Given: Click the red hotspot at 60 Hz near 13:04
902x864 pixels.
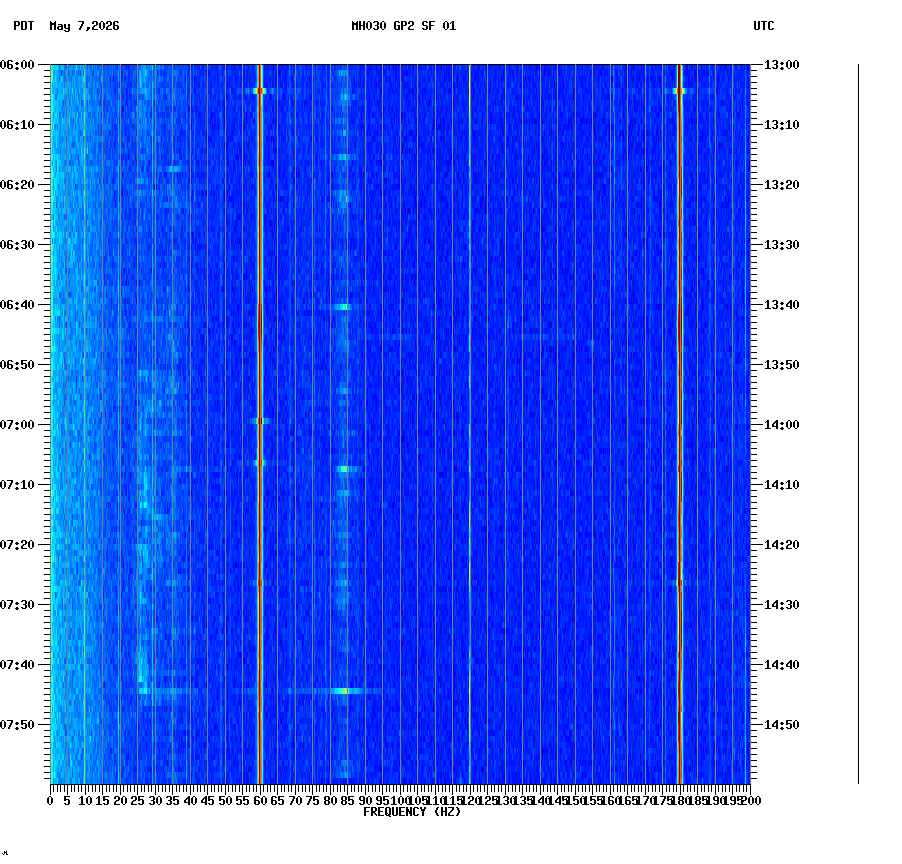Looking at the screenshot, I should [260, 91].
